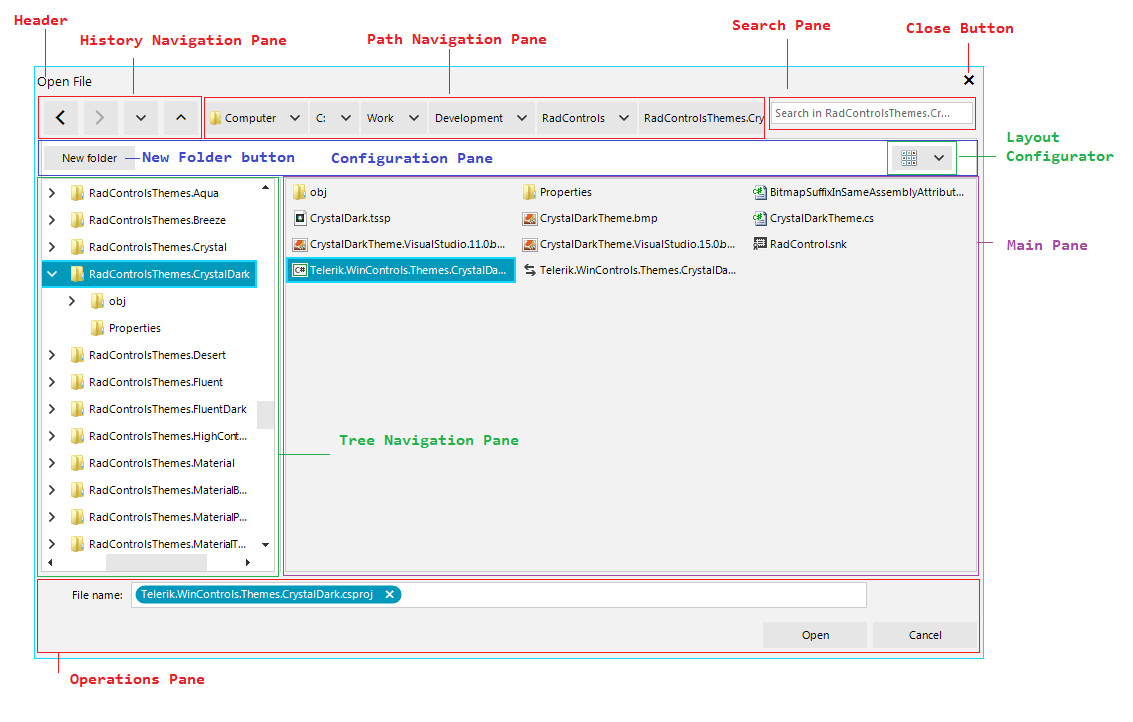This screenshot has width=1133, height=722.
Task: Expand the RadControlsThemes.Fluent tree node
Action: (52, 381)
